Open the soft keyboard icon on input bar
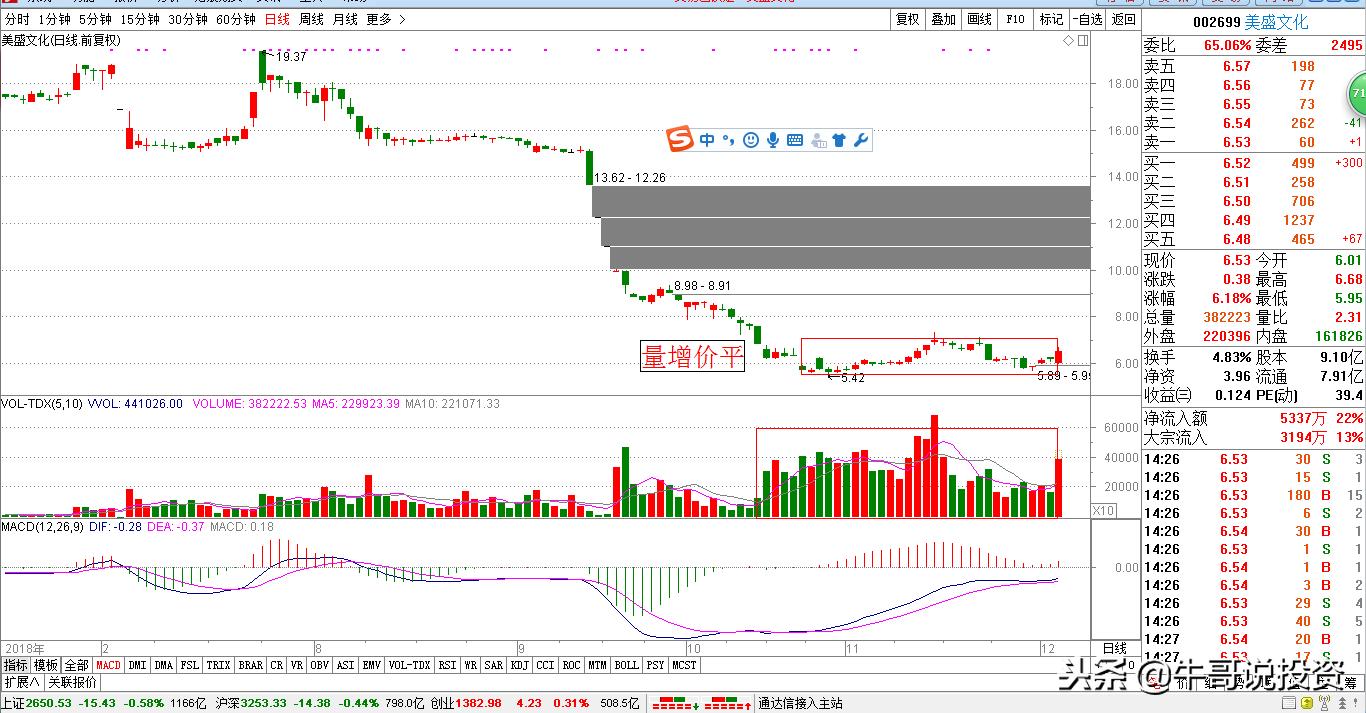This screenshot has height=713, width=1366. 795,140
